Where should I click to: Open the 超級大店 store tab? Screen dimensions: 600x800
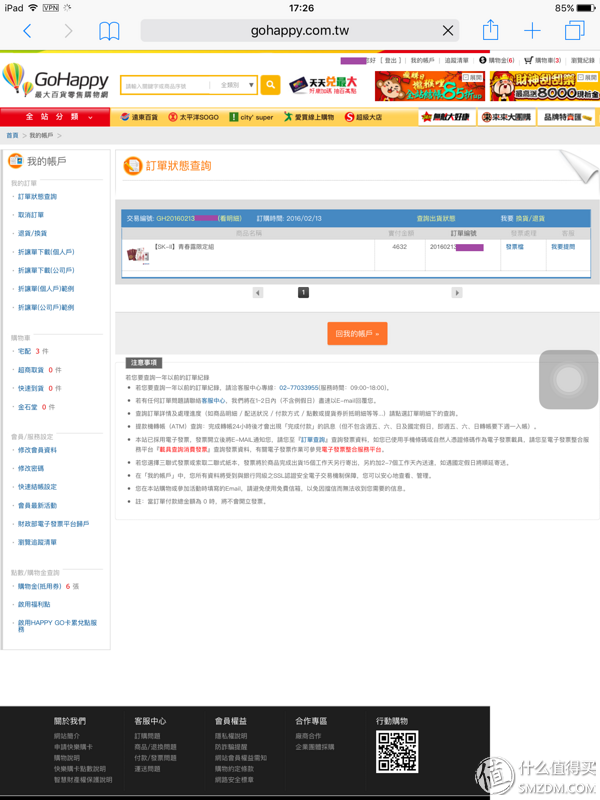tap(363, 117)
